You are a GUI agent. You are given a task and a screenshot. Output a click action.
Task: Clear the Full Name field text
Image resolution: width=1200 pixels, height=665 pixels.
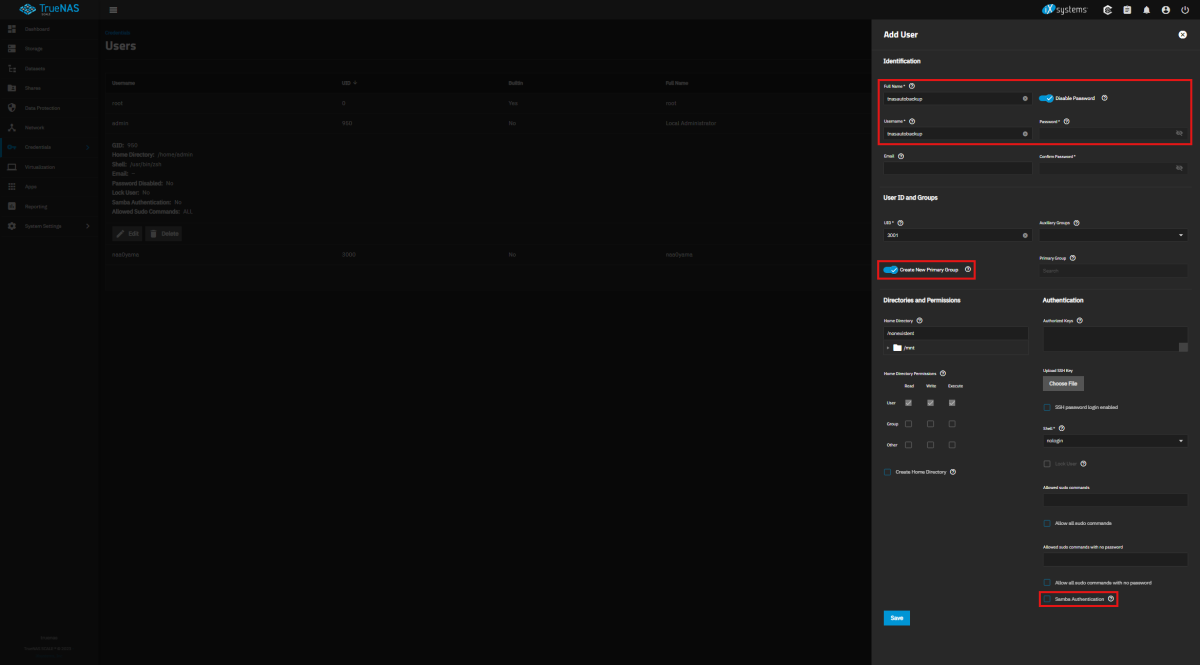(x=1025, y=99)
